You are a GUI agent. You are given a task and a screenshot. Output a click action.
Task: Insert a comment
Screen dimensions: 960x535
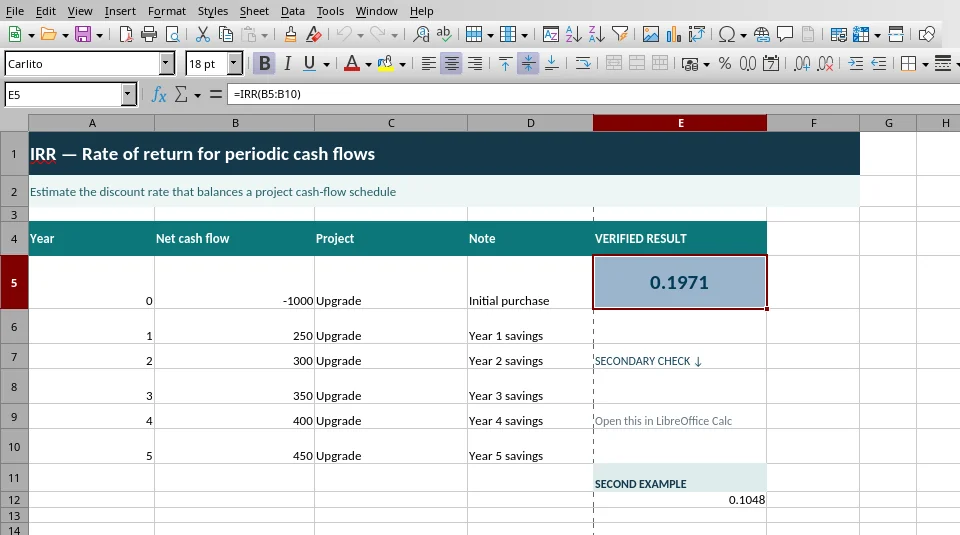pyautogui.click(x=785, y=34)
